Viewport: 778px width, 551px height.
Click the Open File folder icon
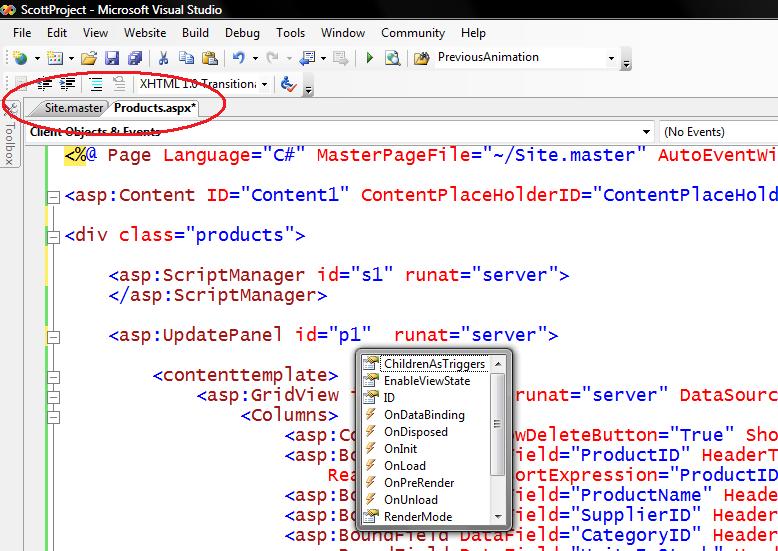pos(89,58)
